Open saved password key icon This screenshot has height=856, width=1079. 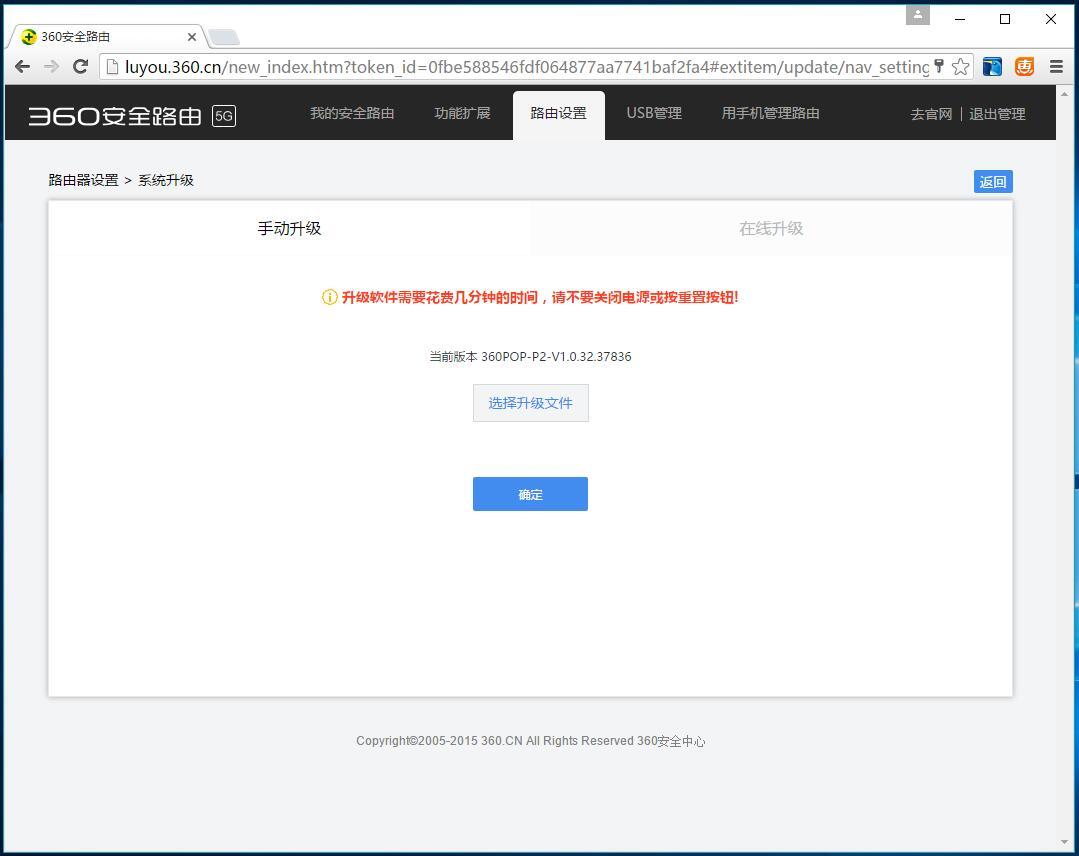tap(939, 66)
